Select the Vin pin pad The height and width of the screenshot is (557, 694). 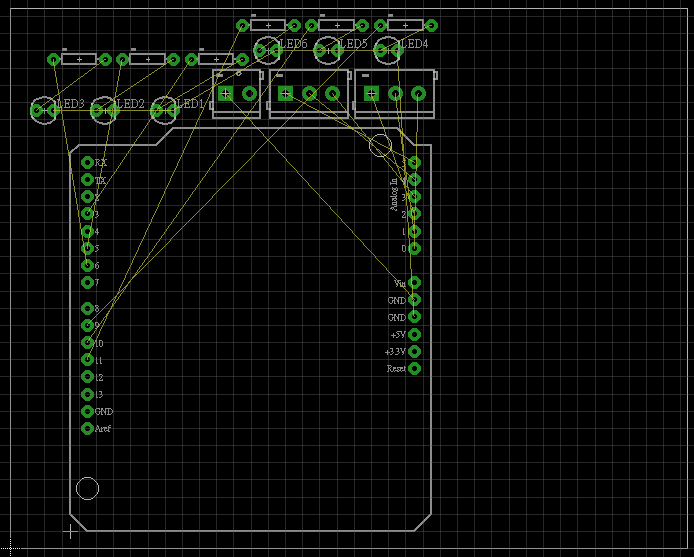point(415,283)
